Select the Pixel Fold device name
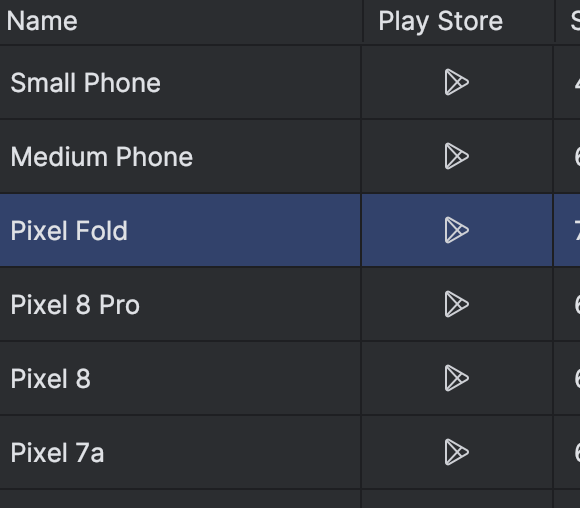Viewport: 580px width, 508px height. (x=69, y=231)
